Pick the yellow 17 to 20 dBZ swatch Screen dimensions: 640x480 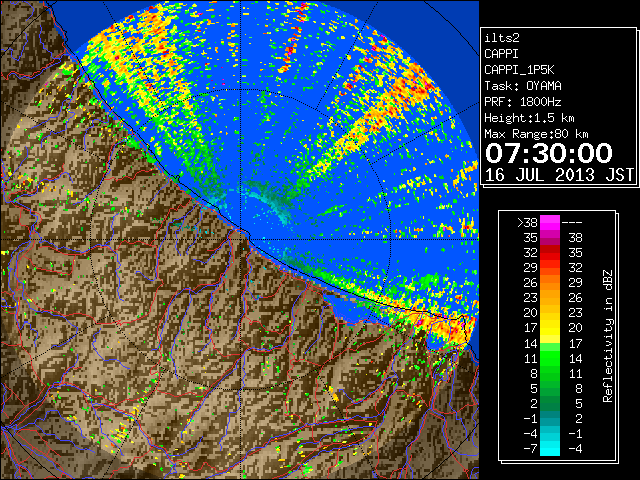coord(550,328)
